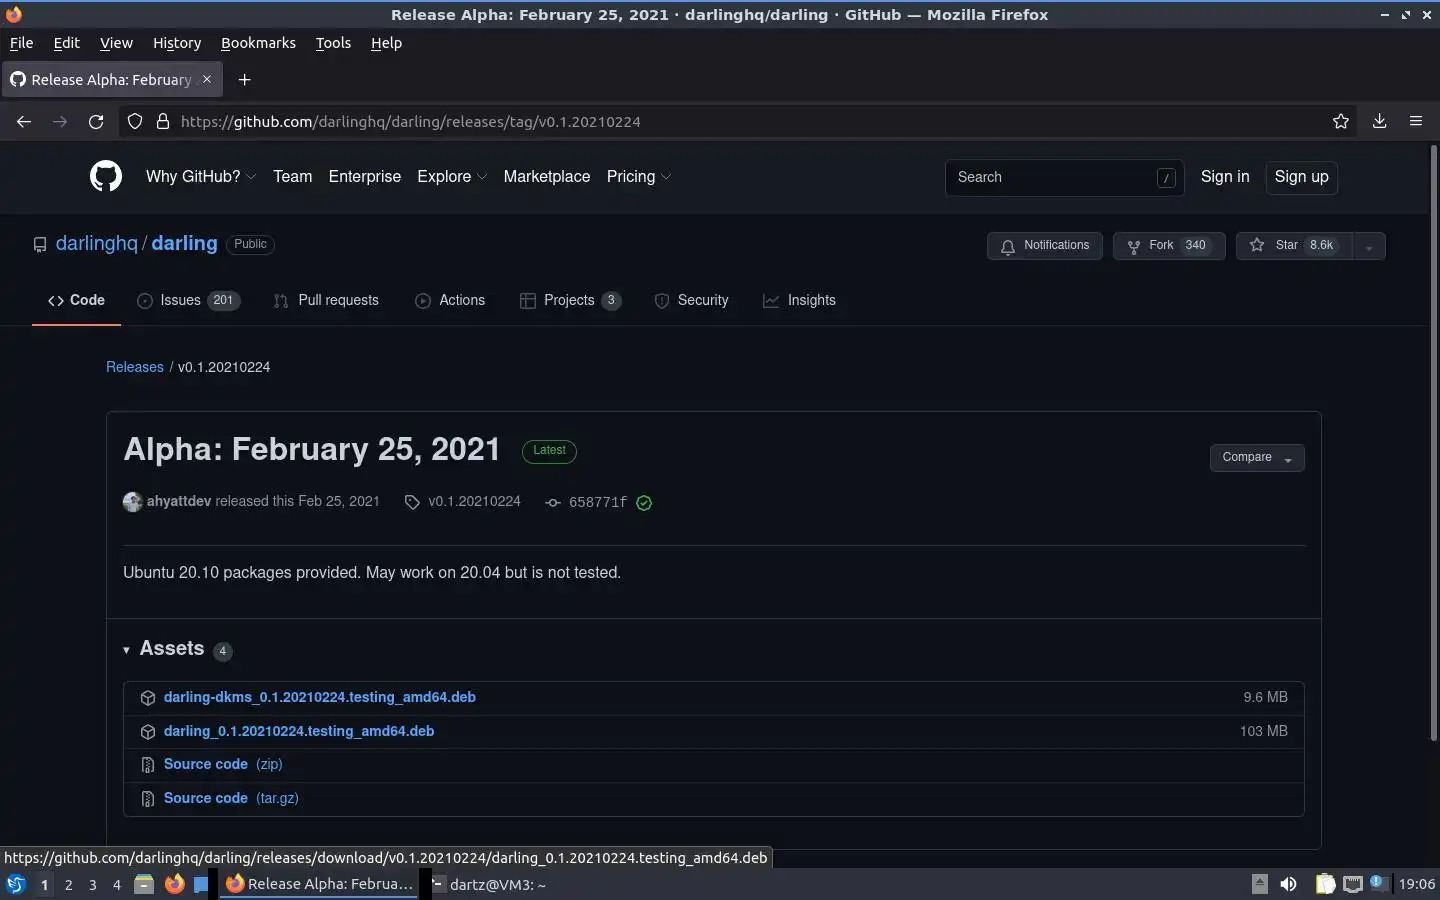This screenshot has height=900, width=1440.
Task: Click the Releases breadcrumb link
Action: (x=135, y=367)
